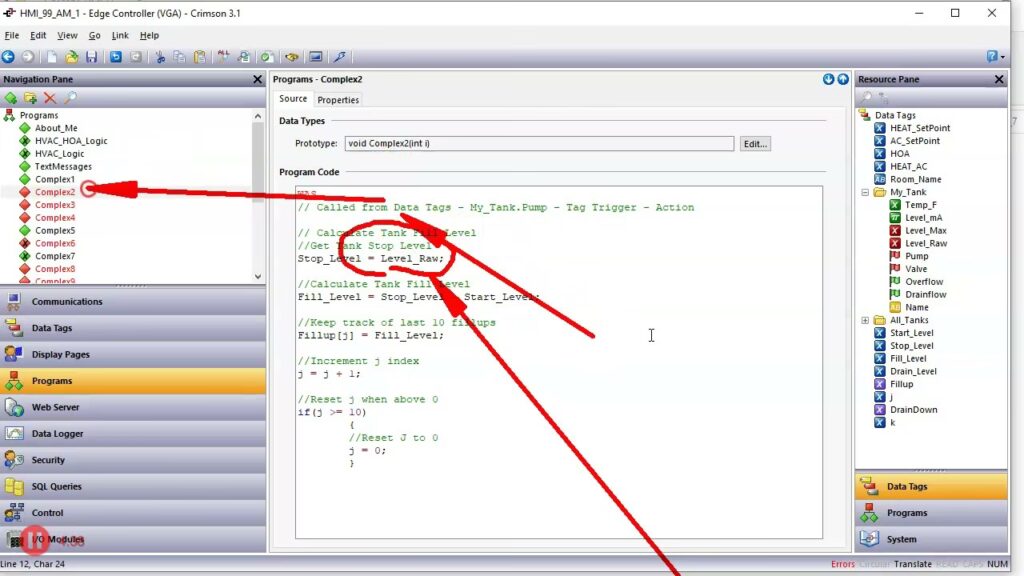
Task: Click the blue Back arrow in the toolbar
Action: point(8,57)
